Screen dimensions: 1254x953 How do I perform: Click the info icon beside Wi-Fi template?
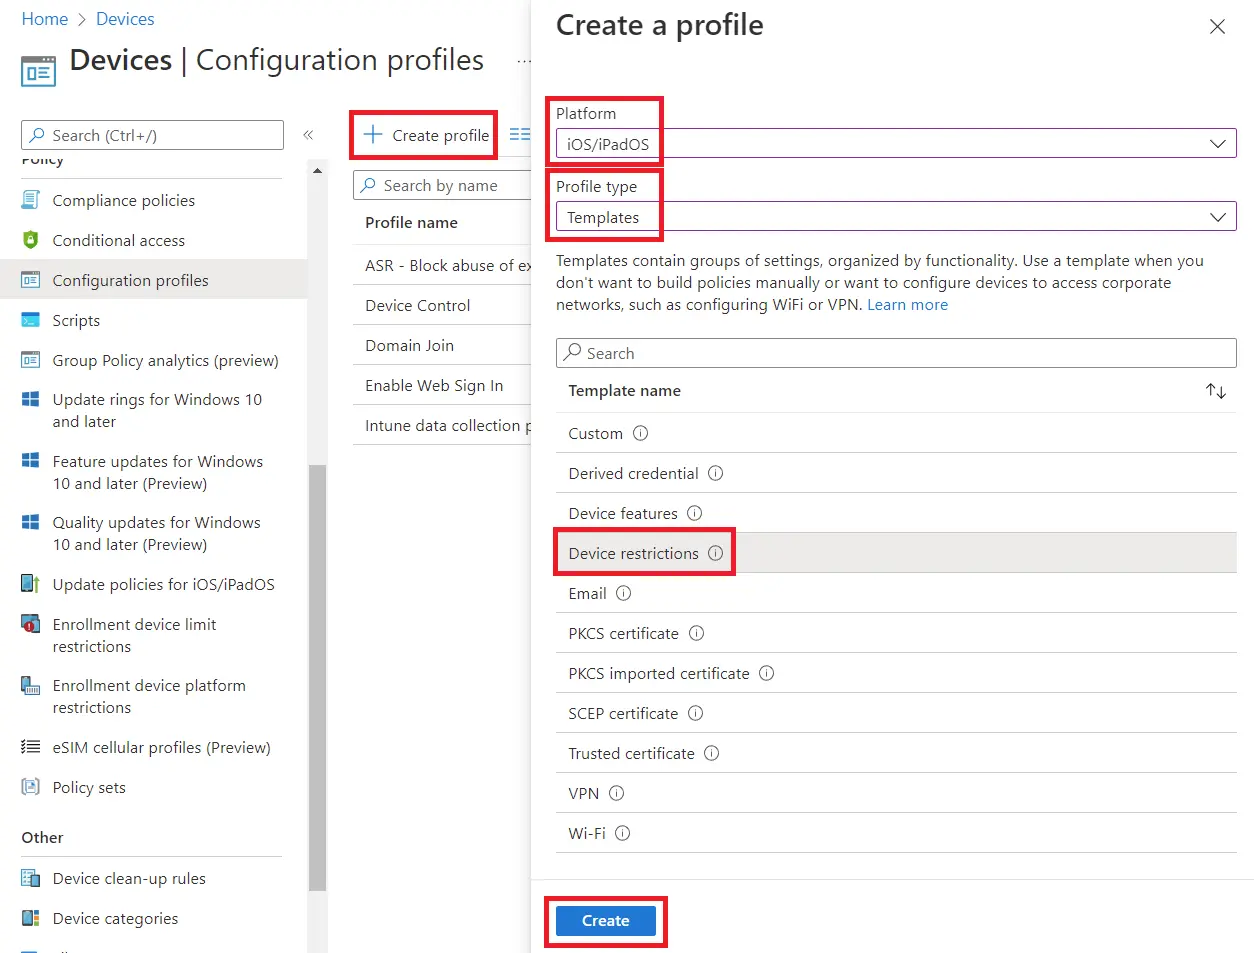623,833
